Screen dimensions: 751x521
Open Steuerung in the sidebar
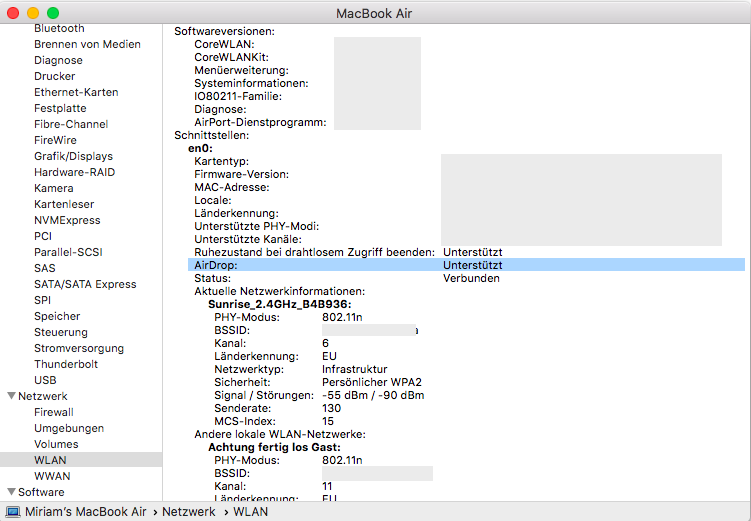[61, 332]
